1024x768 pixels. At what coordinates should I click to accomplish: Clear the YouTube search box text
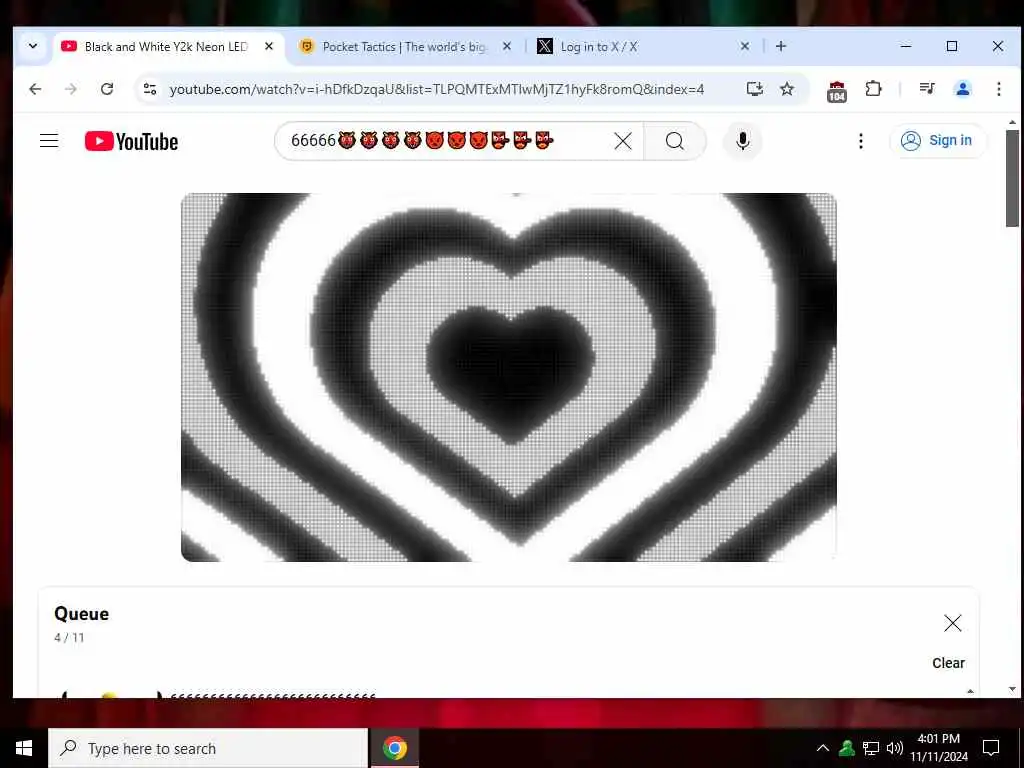click(x=623, y=140)
